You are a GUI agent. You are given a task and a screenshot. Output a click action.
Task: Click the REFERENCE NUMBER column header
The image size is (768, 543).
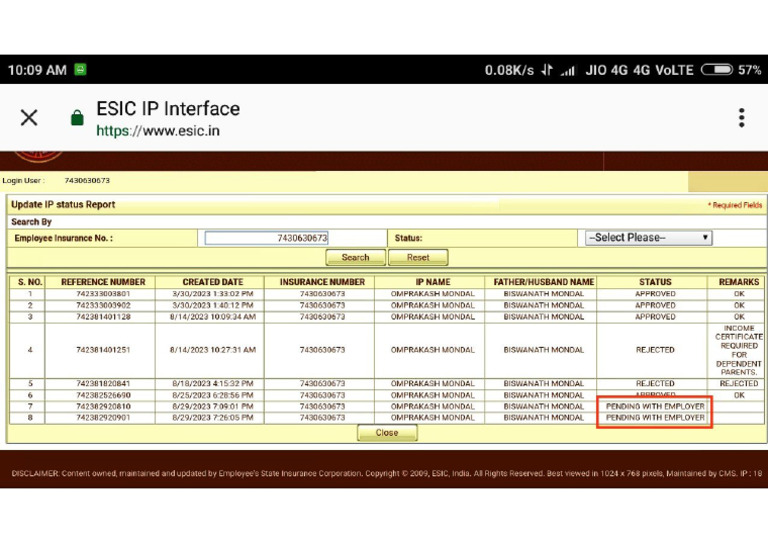103,282
